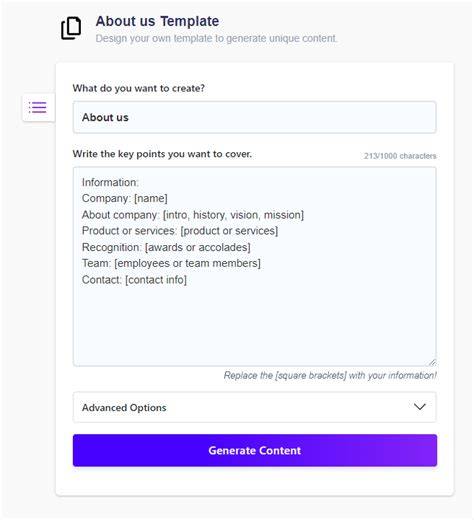Click the "About us Template" heading
Screen dimensions: 474x520
click(157, 21)
